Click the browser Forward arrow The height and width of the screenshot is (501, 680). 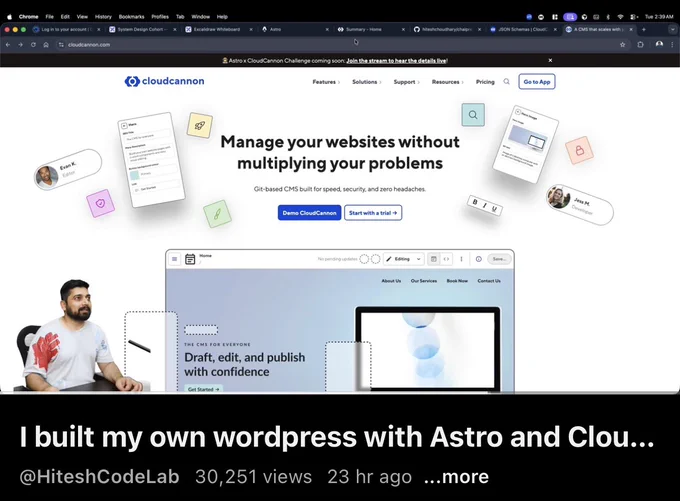(20, 45)
